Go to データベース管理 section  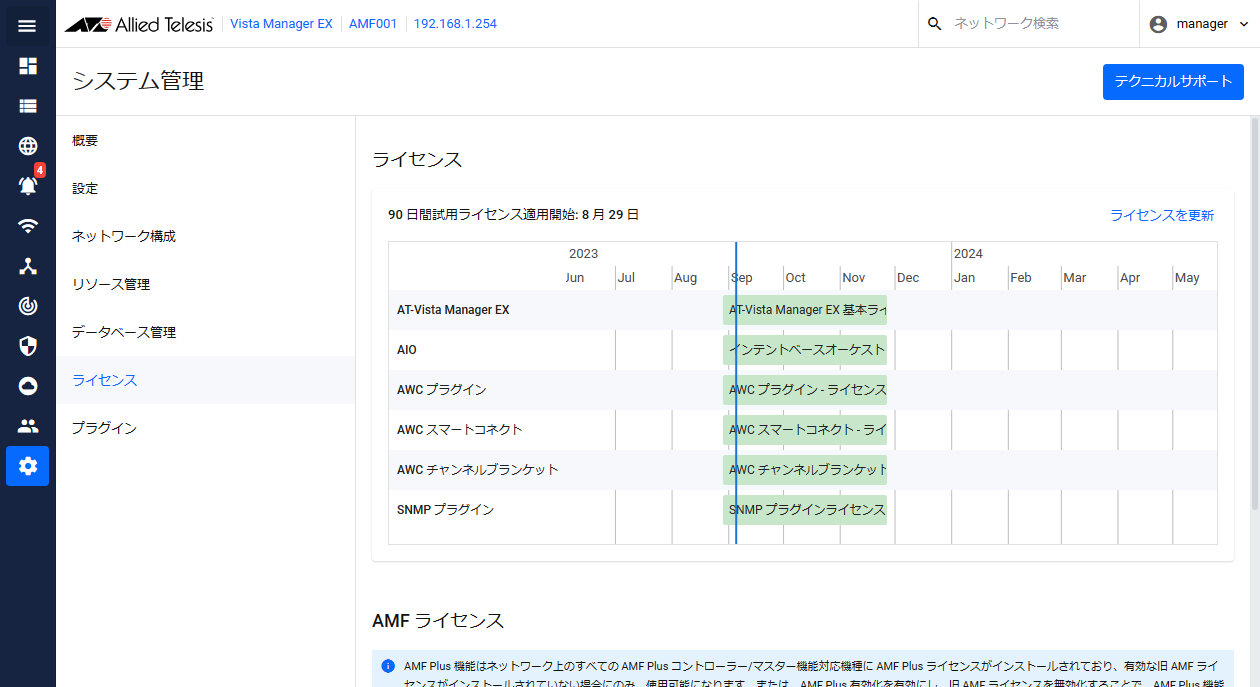tap(124, 333)
